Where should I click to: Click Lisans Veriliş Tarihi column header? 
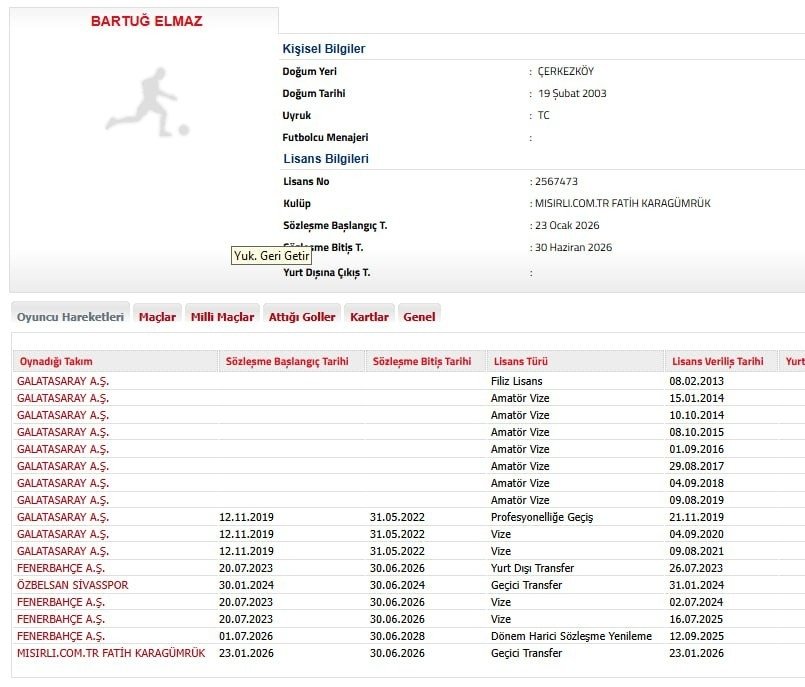click(718, 362)
